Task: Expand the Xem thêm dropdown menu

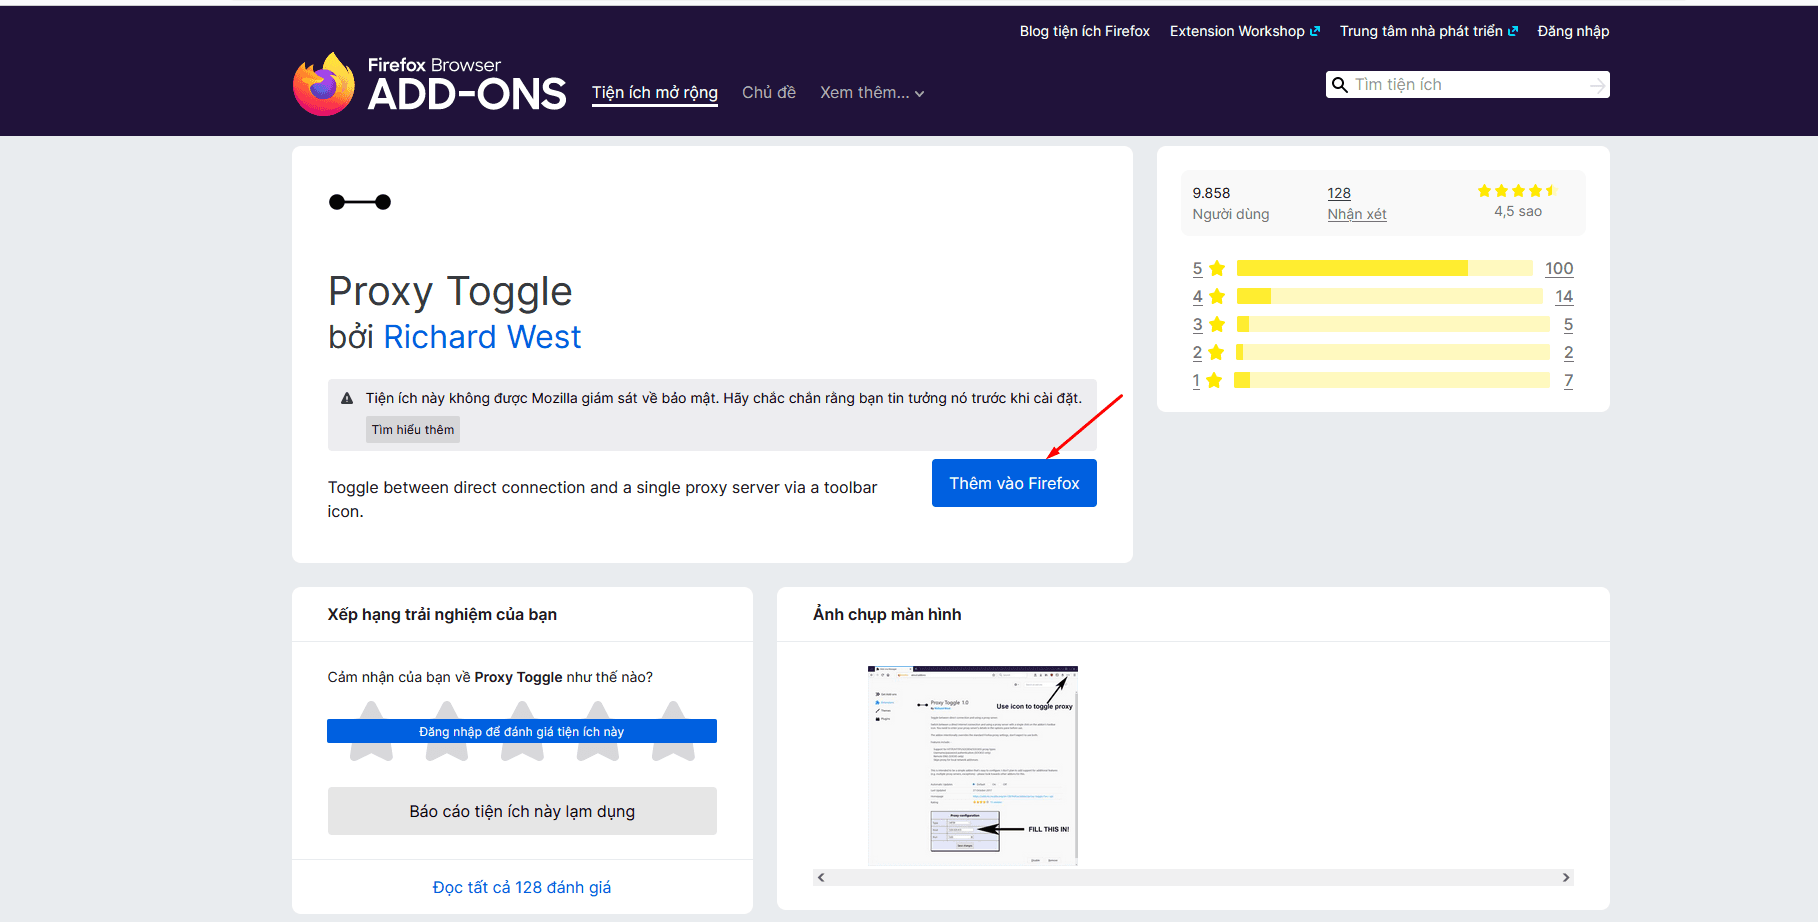Action: click(872, 92)
